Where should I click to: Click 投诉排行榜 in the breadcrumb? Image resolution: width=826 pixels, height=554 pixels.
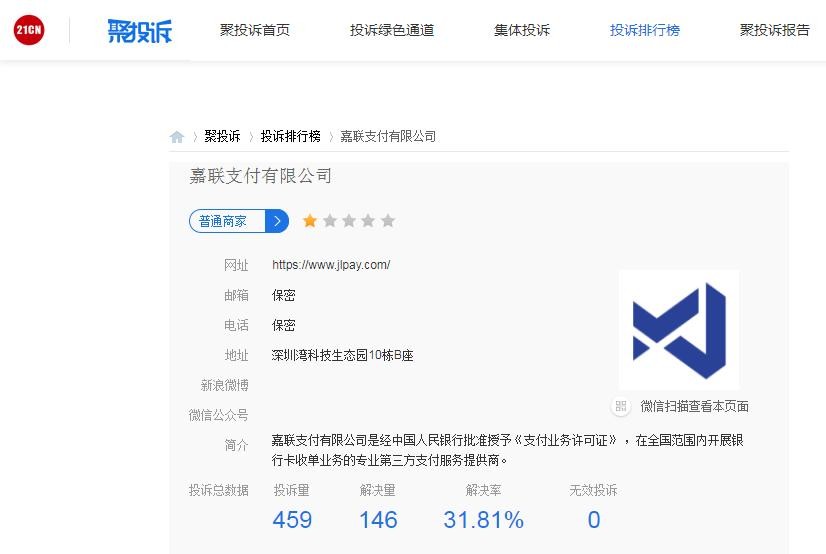coord(291,136)
